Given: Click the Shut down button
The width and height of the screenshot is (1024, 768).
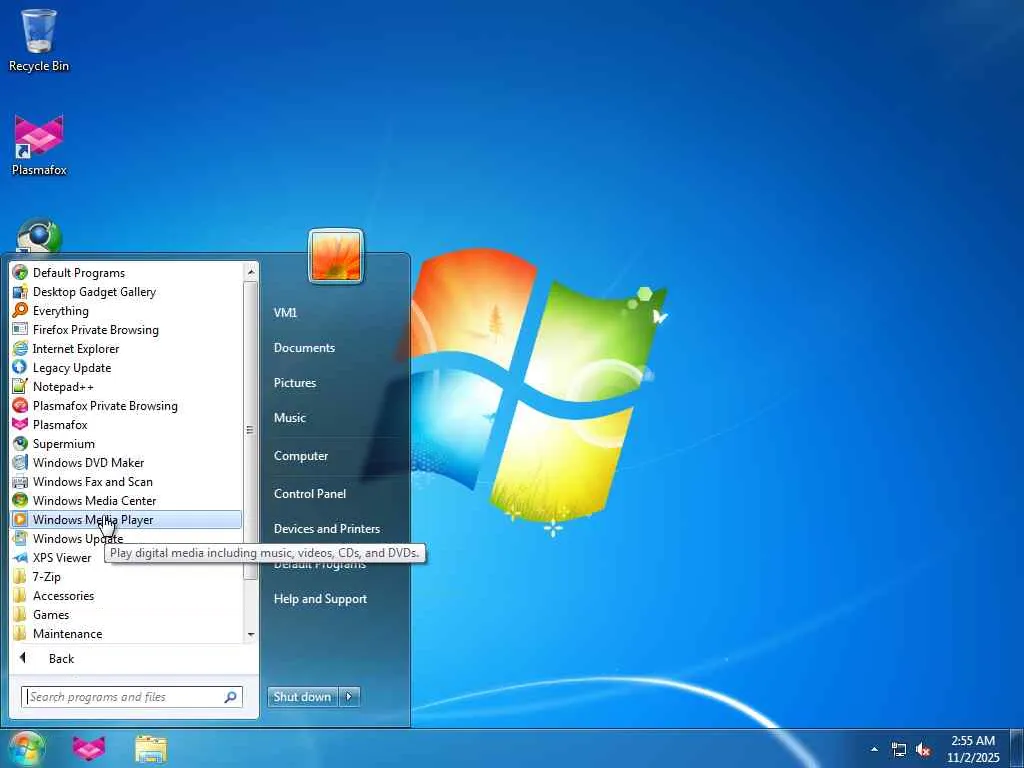Looking at the screenshot, I should (303, 697).
